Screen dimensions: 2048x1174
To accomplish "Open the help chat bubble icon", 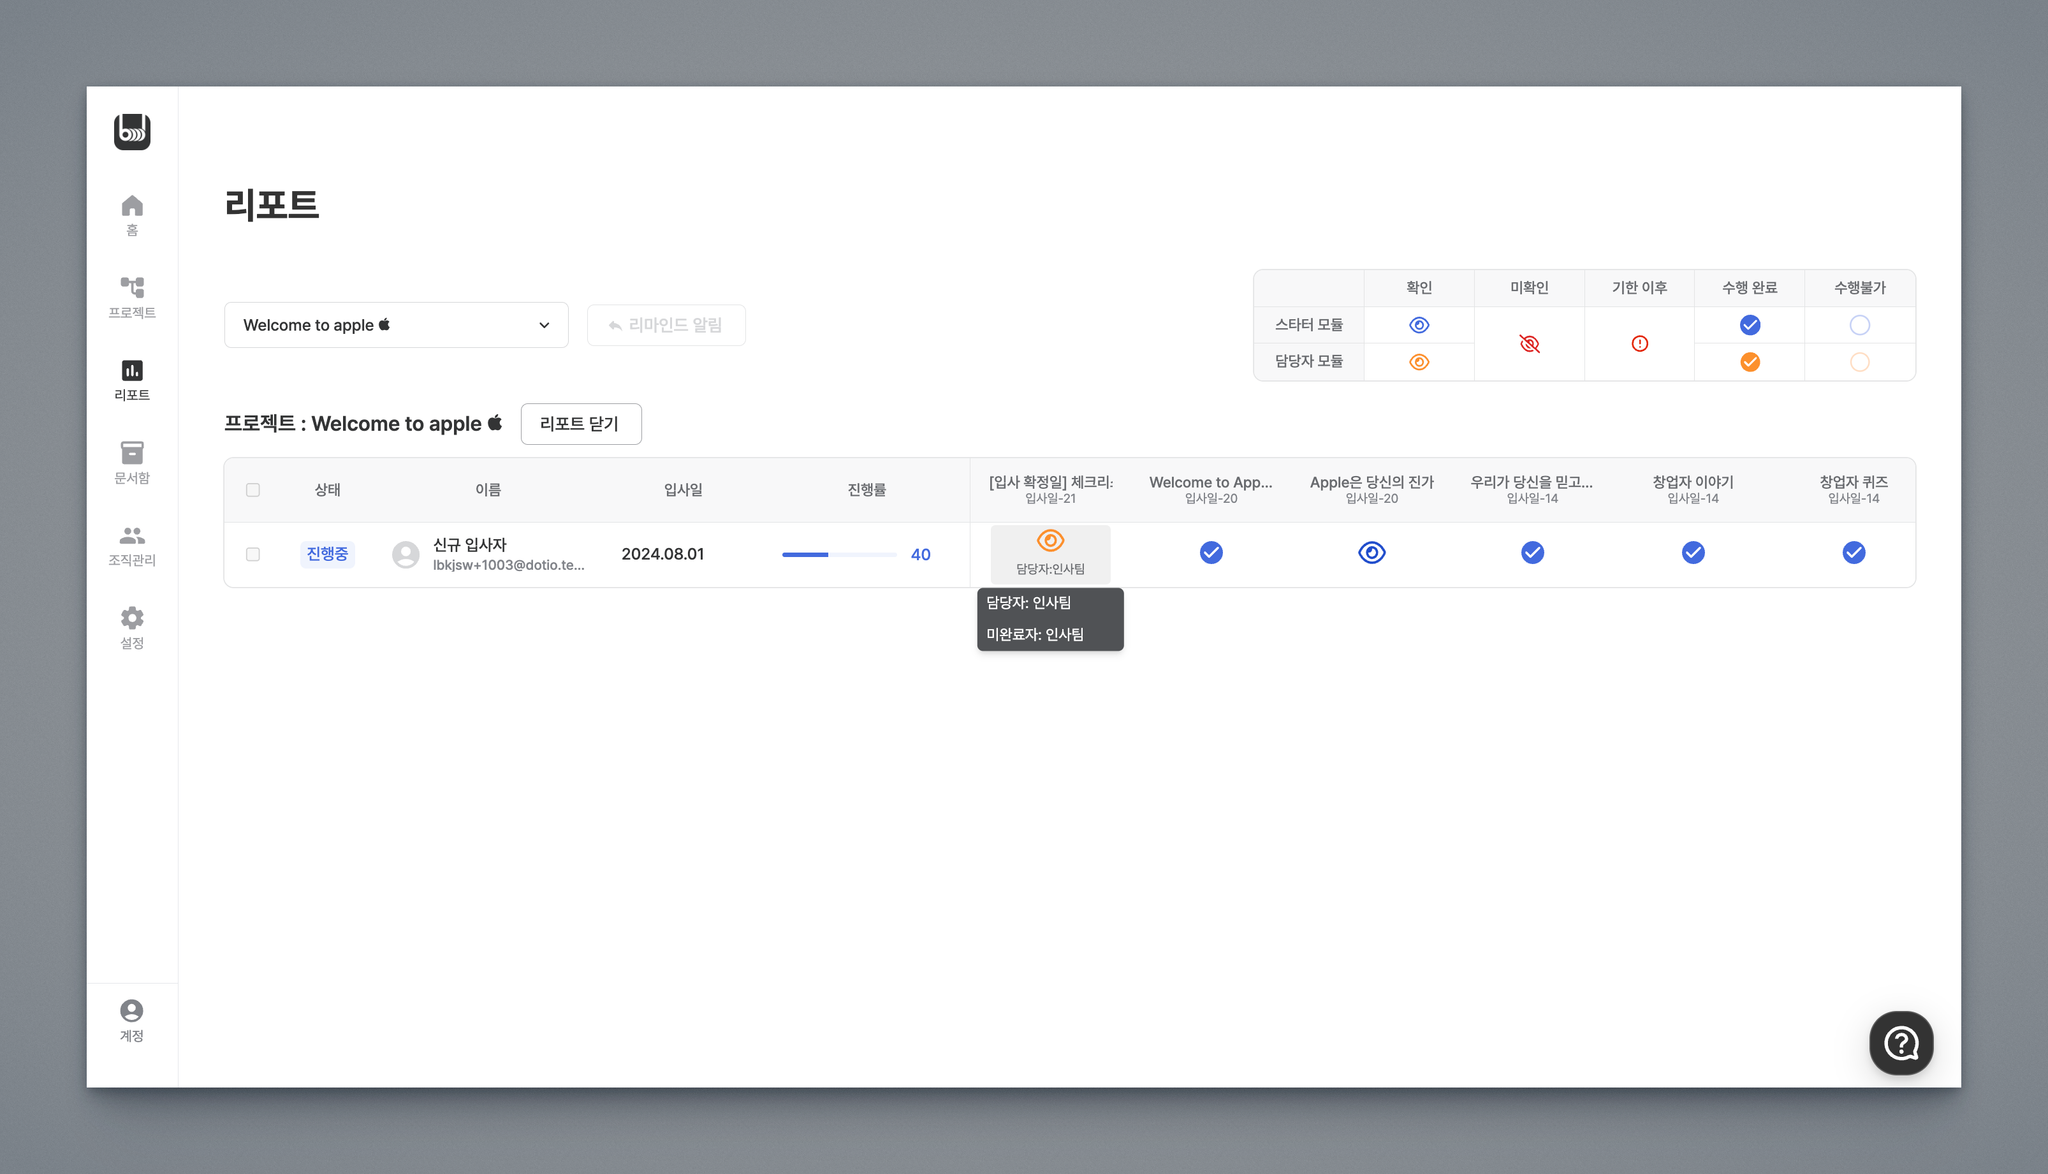I will (1900, 1043).
